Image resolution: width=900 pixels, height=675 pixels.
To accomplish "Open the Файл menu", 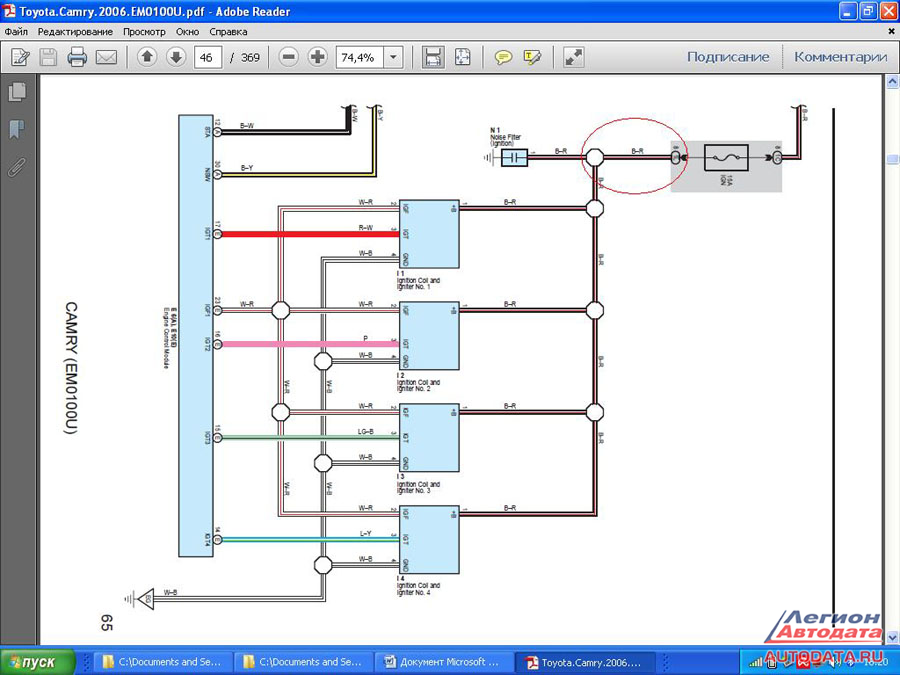I will pos(16,31).
